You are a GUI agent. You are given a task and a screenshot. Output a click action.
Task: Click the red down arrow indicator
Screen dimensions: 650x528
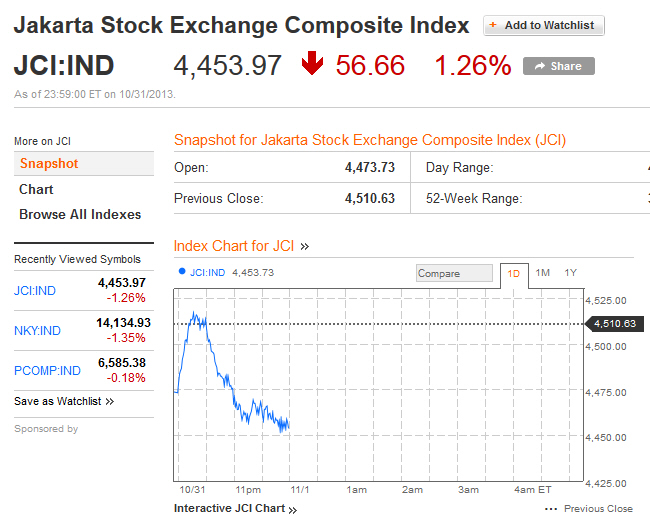[312, 65]
